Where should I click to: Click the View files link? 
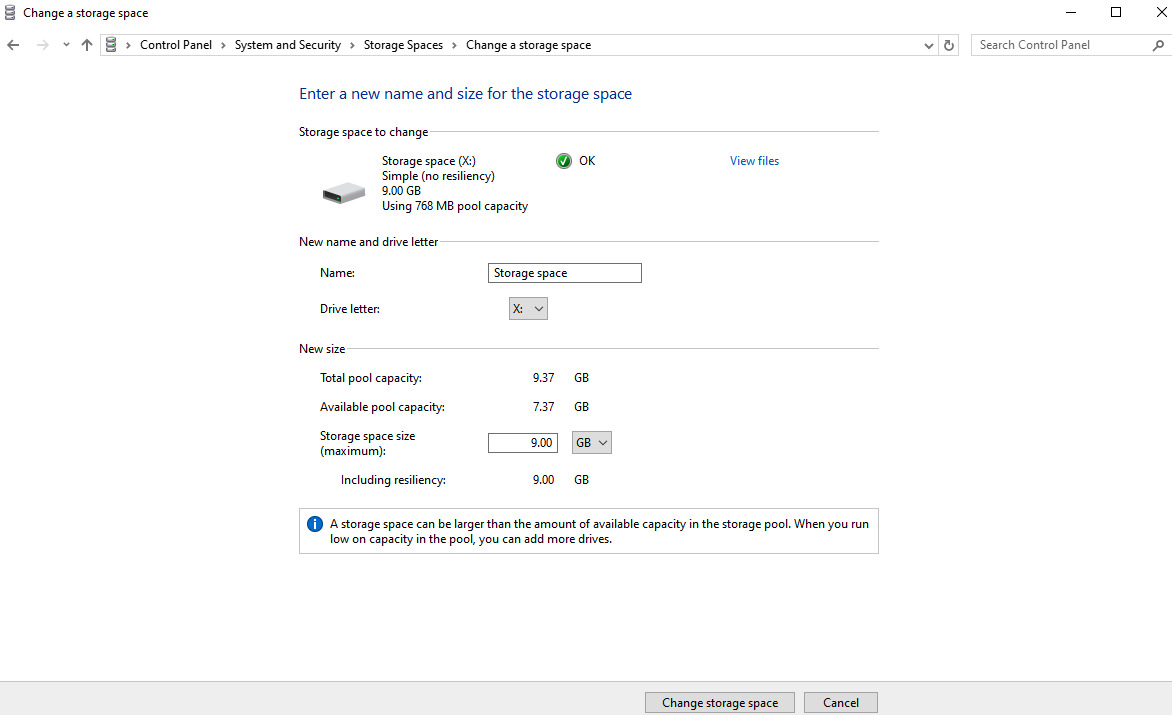coord(754,161)
